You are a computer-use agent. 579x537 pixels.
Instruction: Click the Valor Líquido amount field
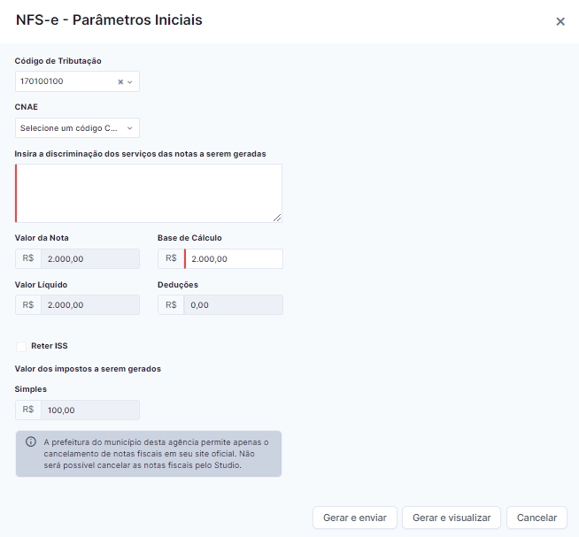(x=90, y=305)
